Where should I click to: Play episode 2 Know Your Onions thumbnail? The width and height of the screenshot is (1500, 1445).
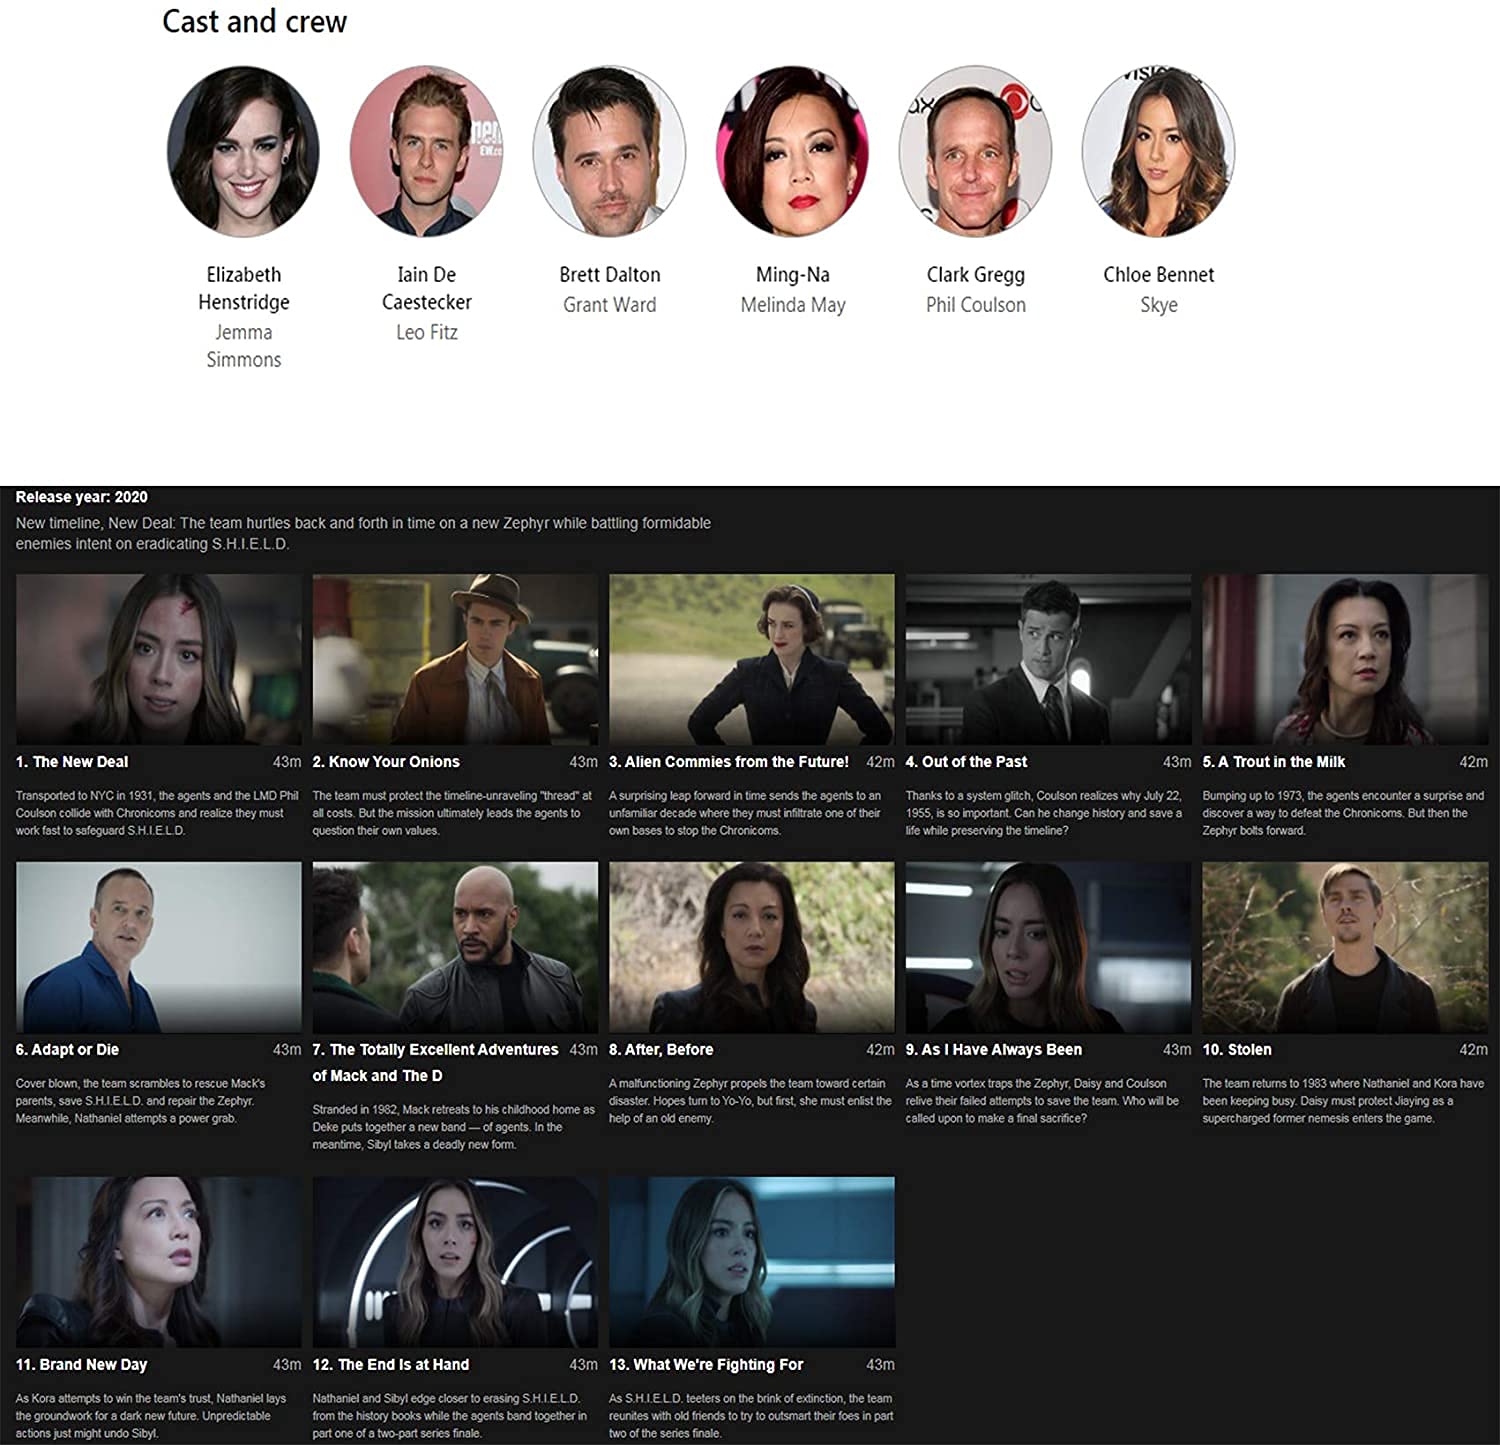point(455,659)
